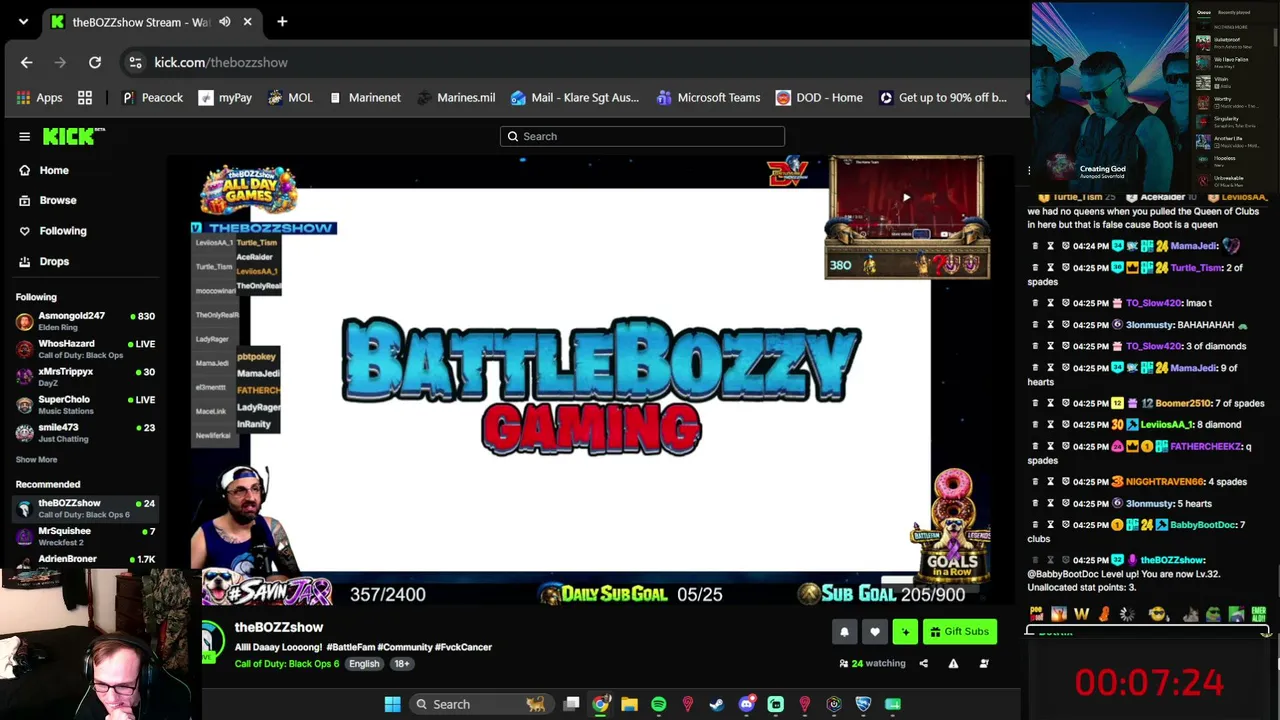The height and width of the screenshot is (720, 1280).
Task: Click the green subscribe star button
Action: click(x=905, y=631)
